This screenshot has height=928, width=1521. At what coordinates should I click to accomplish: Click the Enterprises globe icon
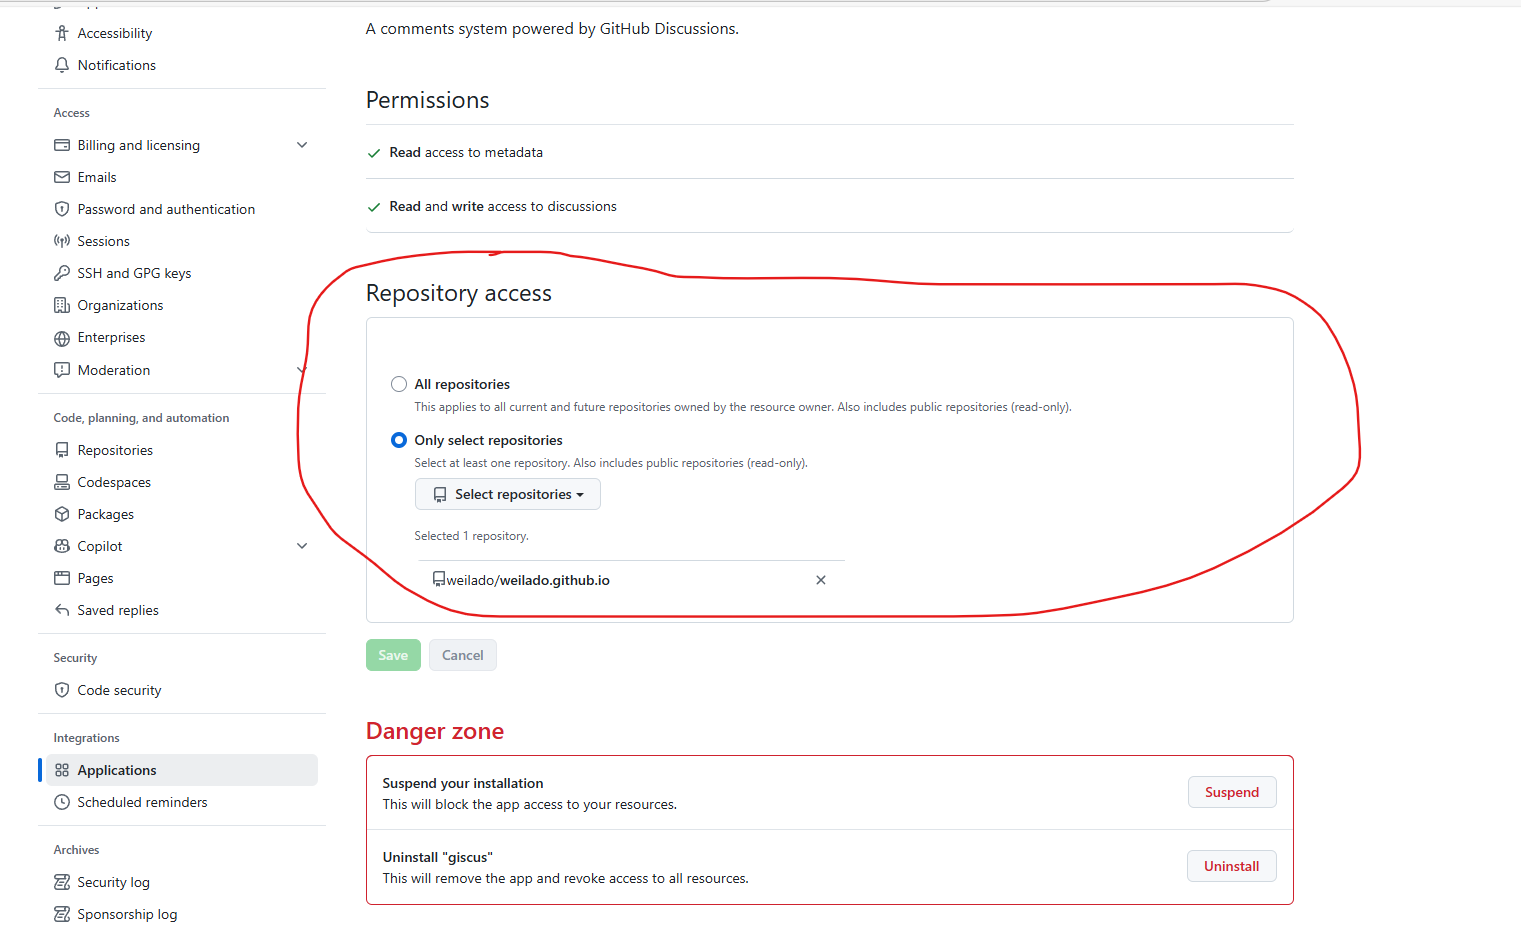click(62, 338)
